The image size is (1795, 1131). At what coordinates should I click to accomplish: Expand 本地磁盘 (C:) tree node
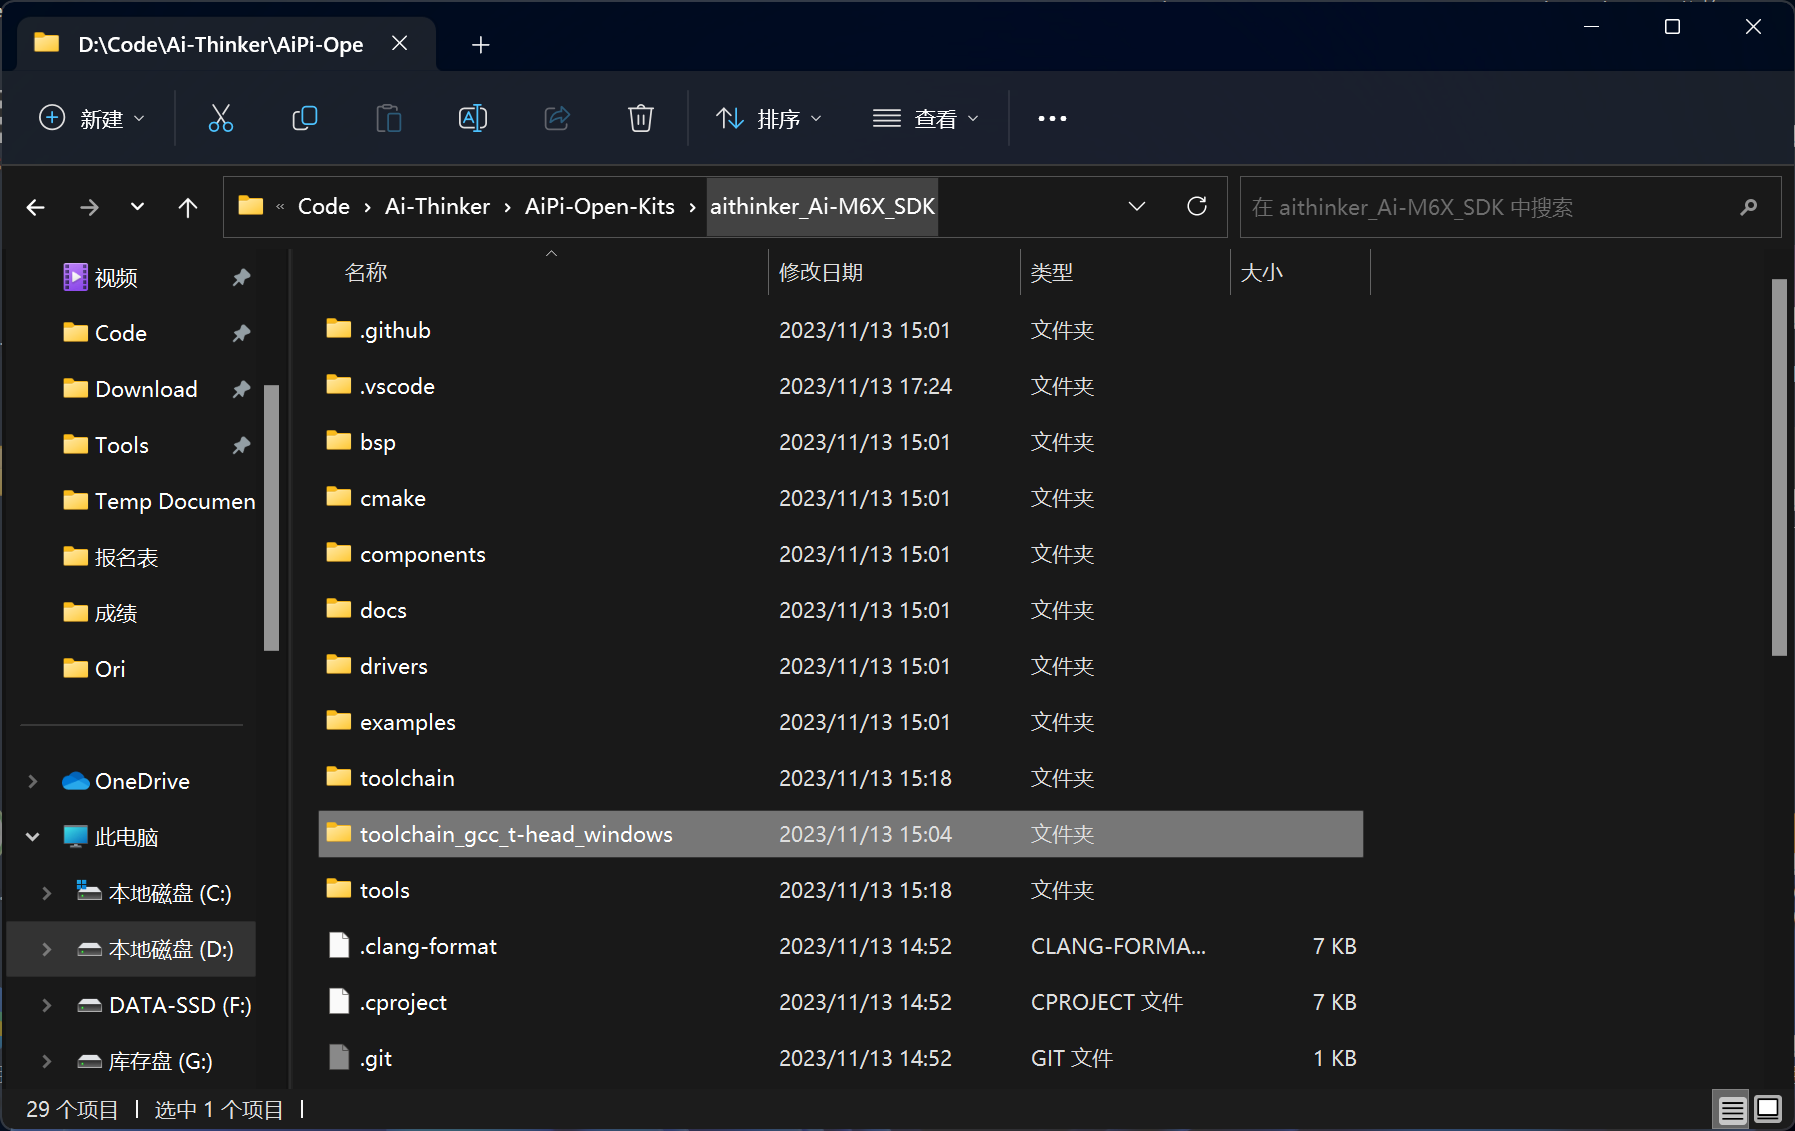click(47, 893)
